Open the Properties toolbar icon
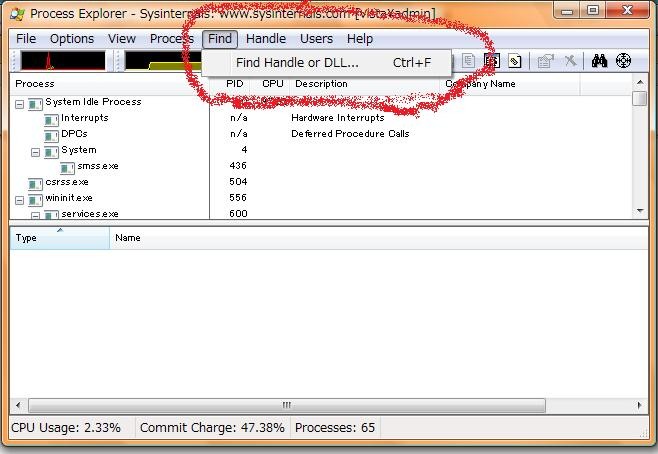This screenshot has height=454, width=658. click(546, 62)
